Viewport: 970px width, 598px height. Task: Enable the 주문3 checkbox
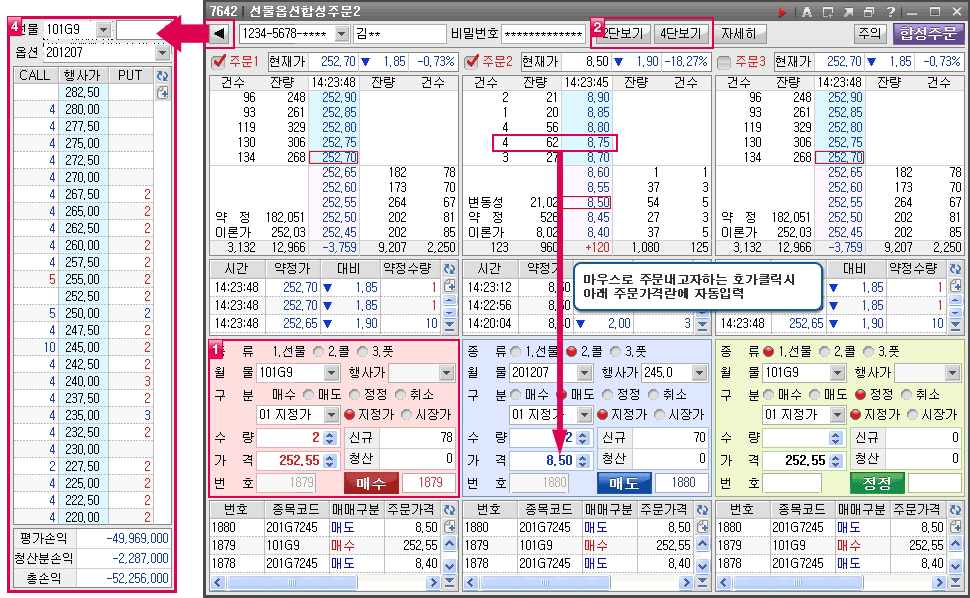coord(724,61)
